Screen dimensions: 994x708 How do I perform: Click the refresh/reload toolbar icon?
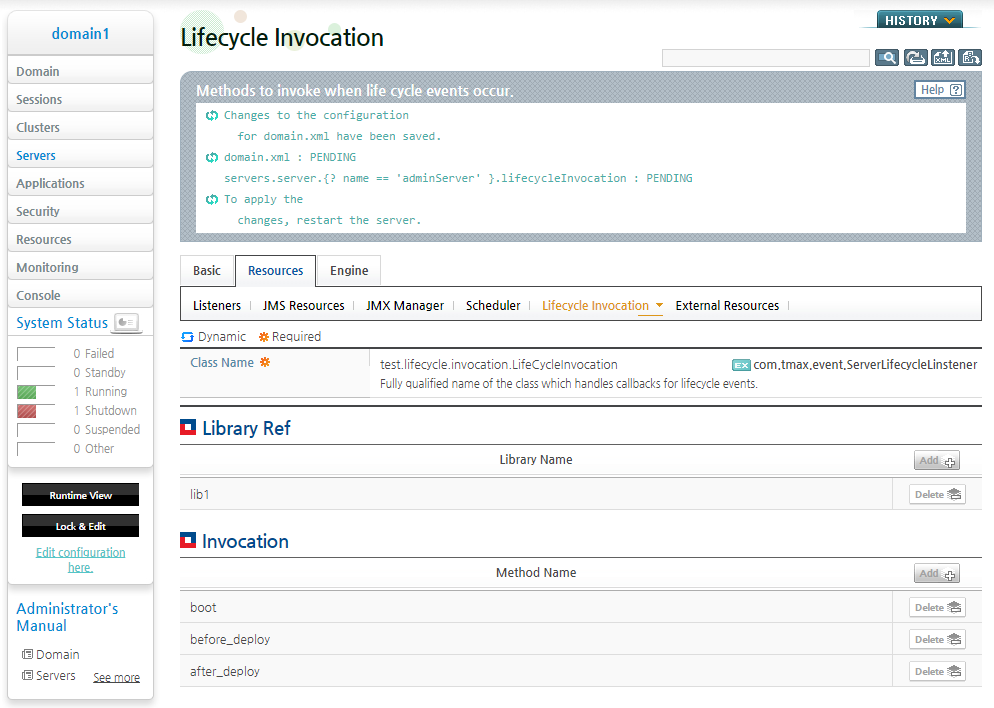(x=915, y=58)
